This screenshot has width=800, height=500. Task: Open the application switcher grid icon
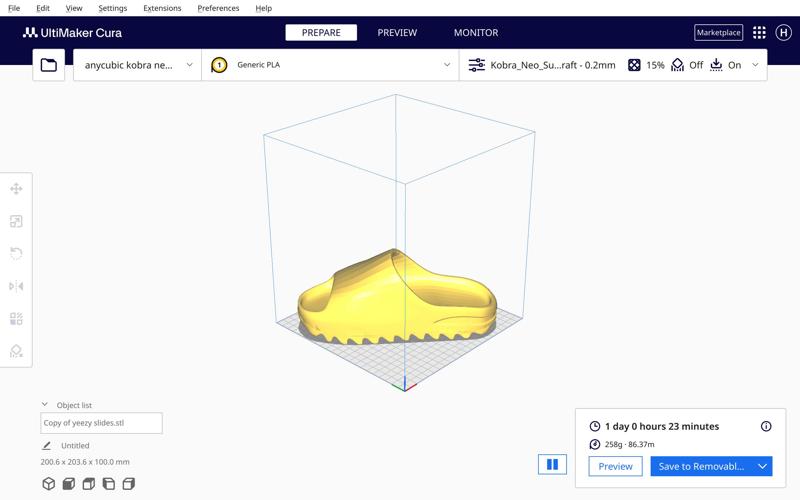pos(759,33)
